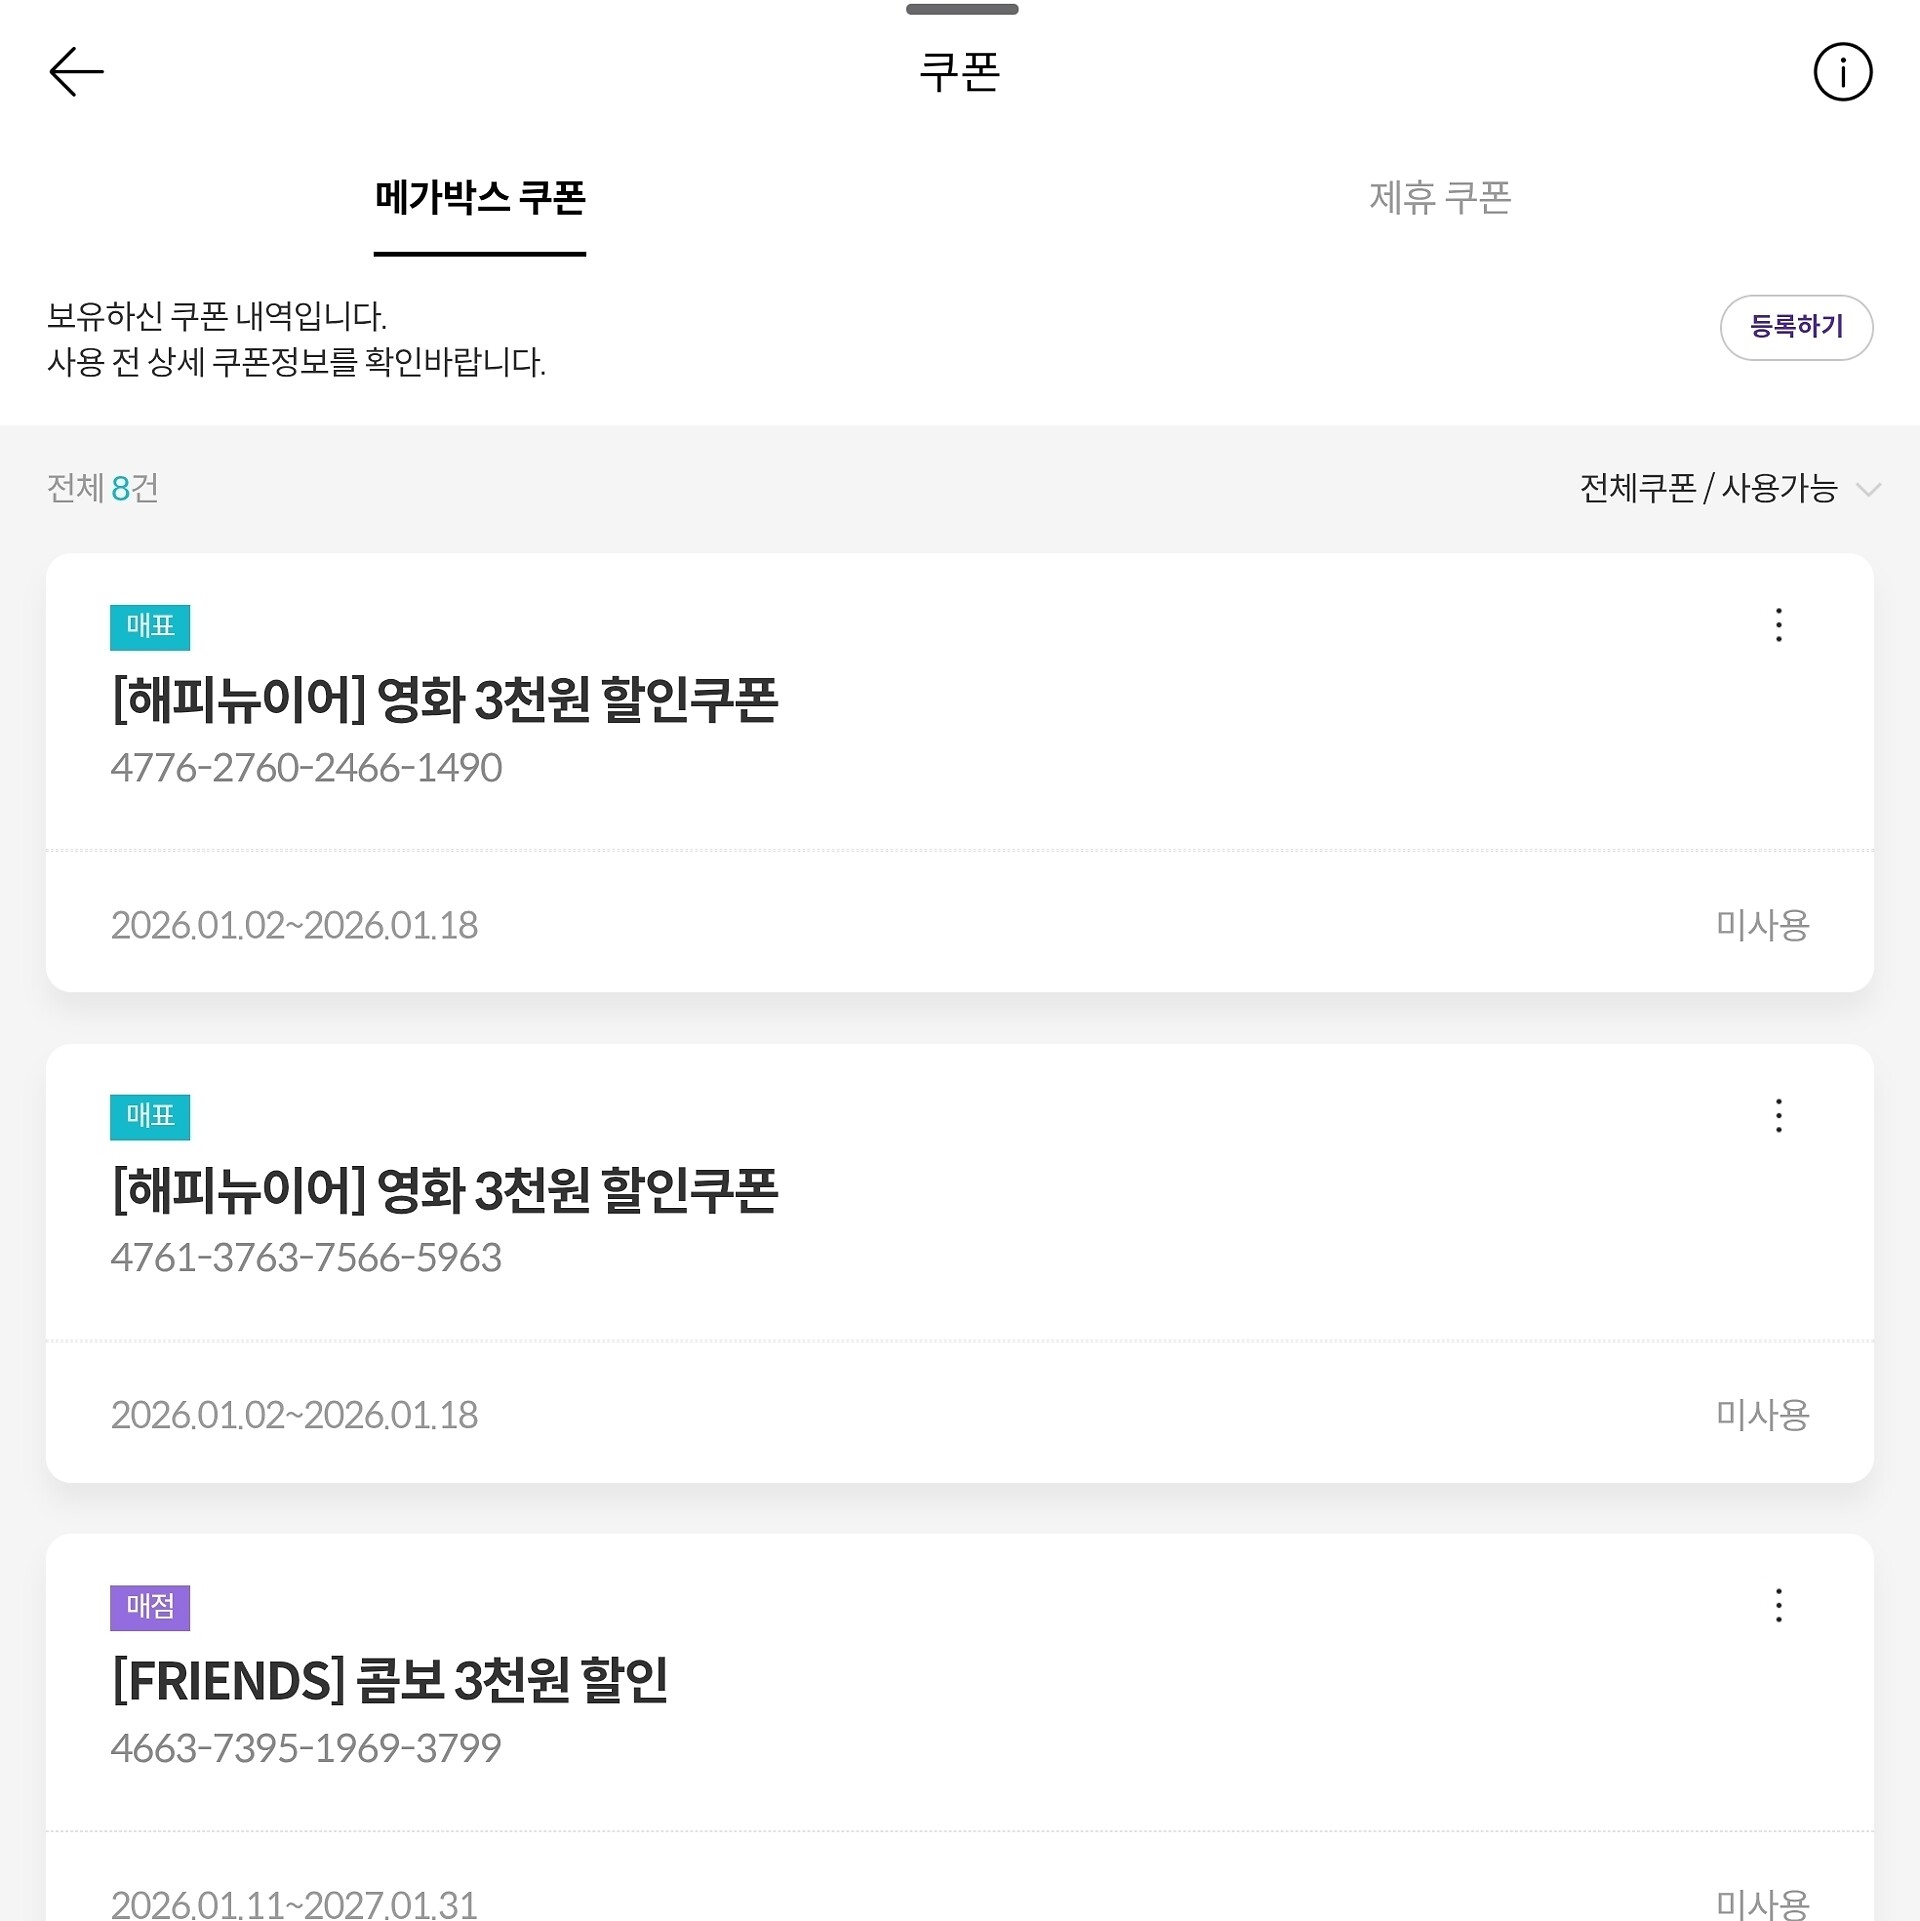Open three-dot menu for coupon 4761-3763-7566-5963
This screenshot has width=1920, height=1921.
[x=1778, y=1115]
